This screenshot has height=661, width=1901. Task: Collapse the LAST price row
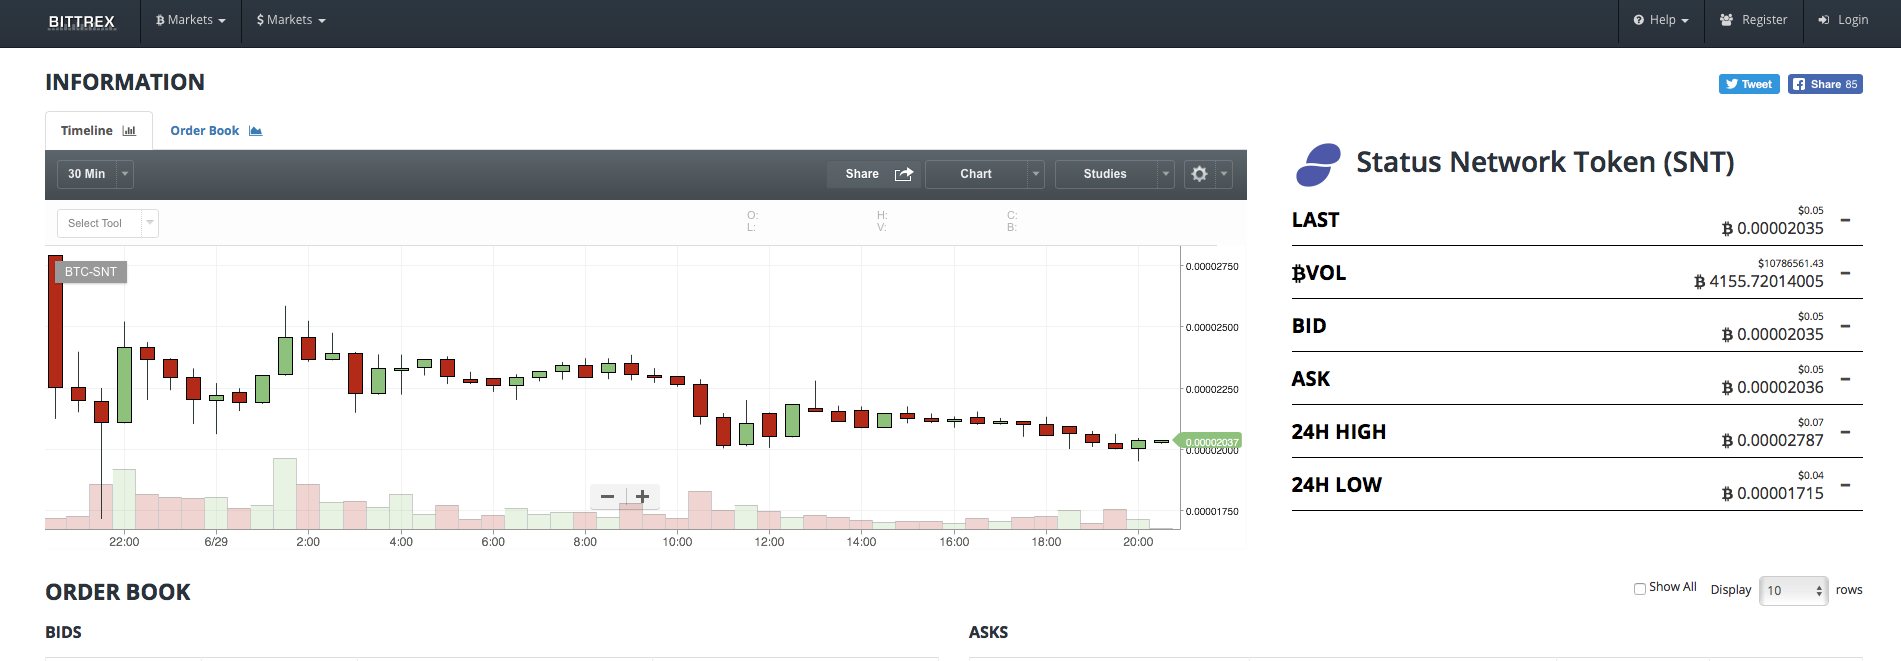(x=1845, y=220)
